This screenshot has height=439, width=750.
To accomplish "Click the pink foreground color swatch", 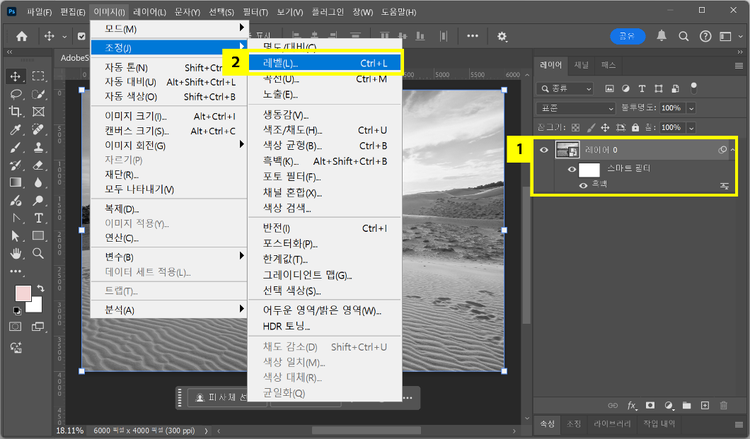I will point(20,294).
